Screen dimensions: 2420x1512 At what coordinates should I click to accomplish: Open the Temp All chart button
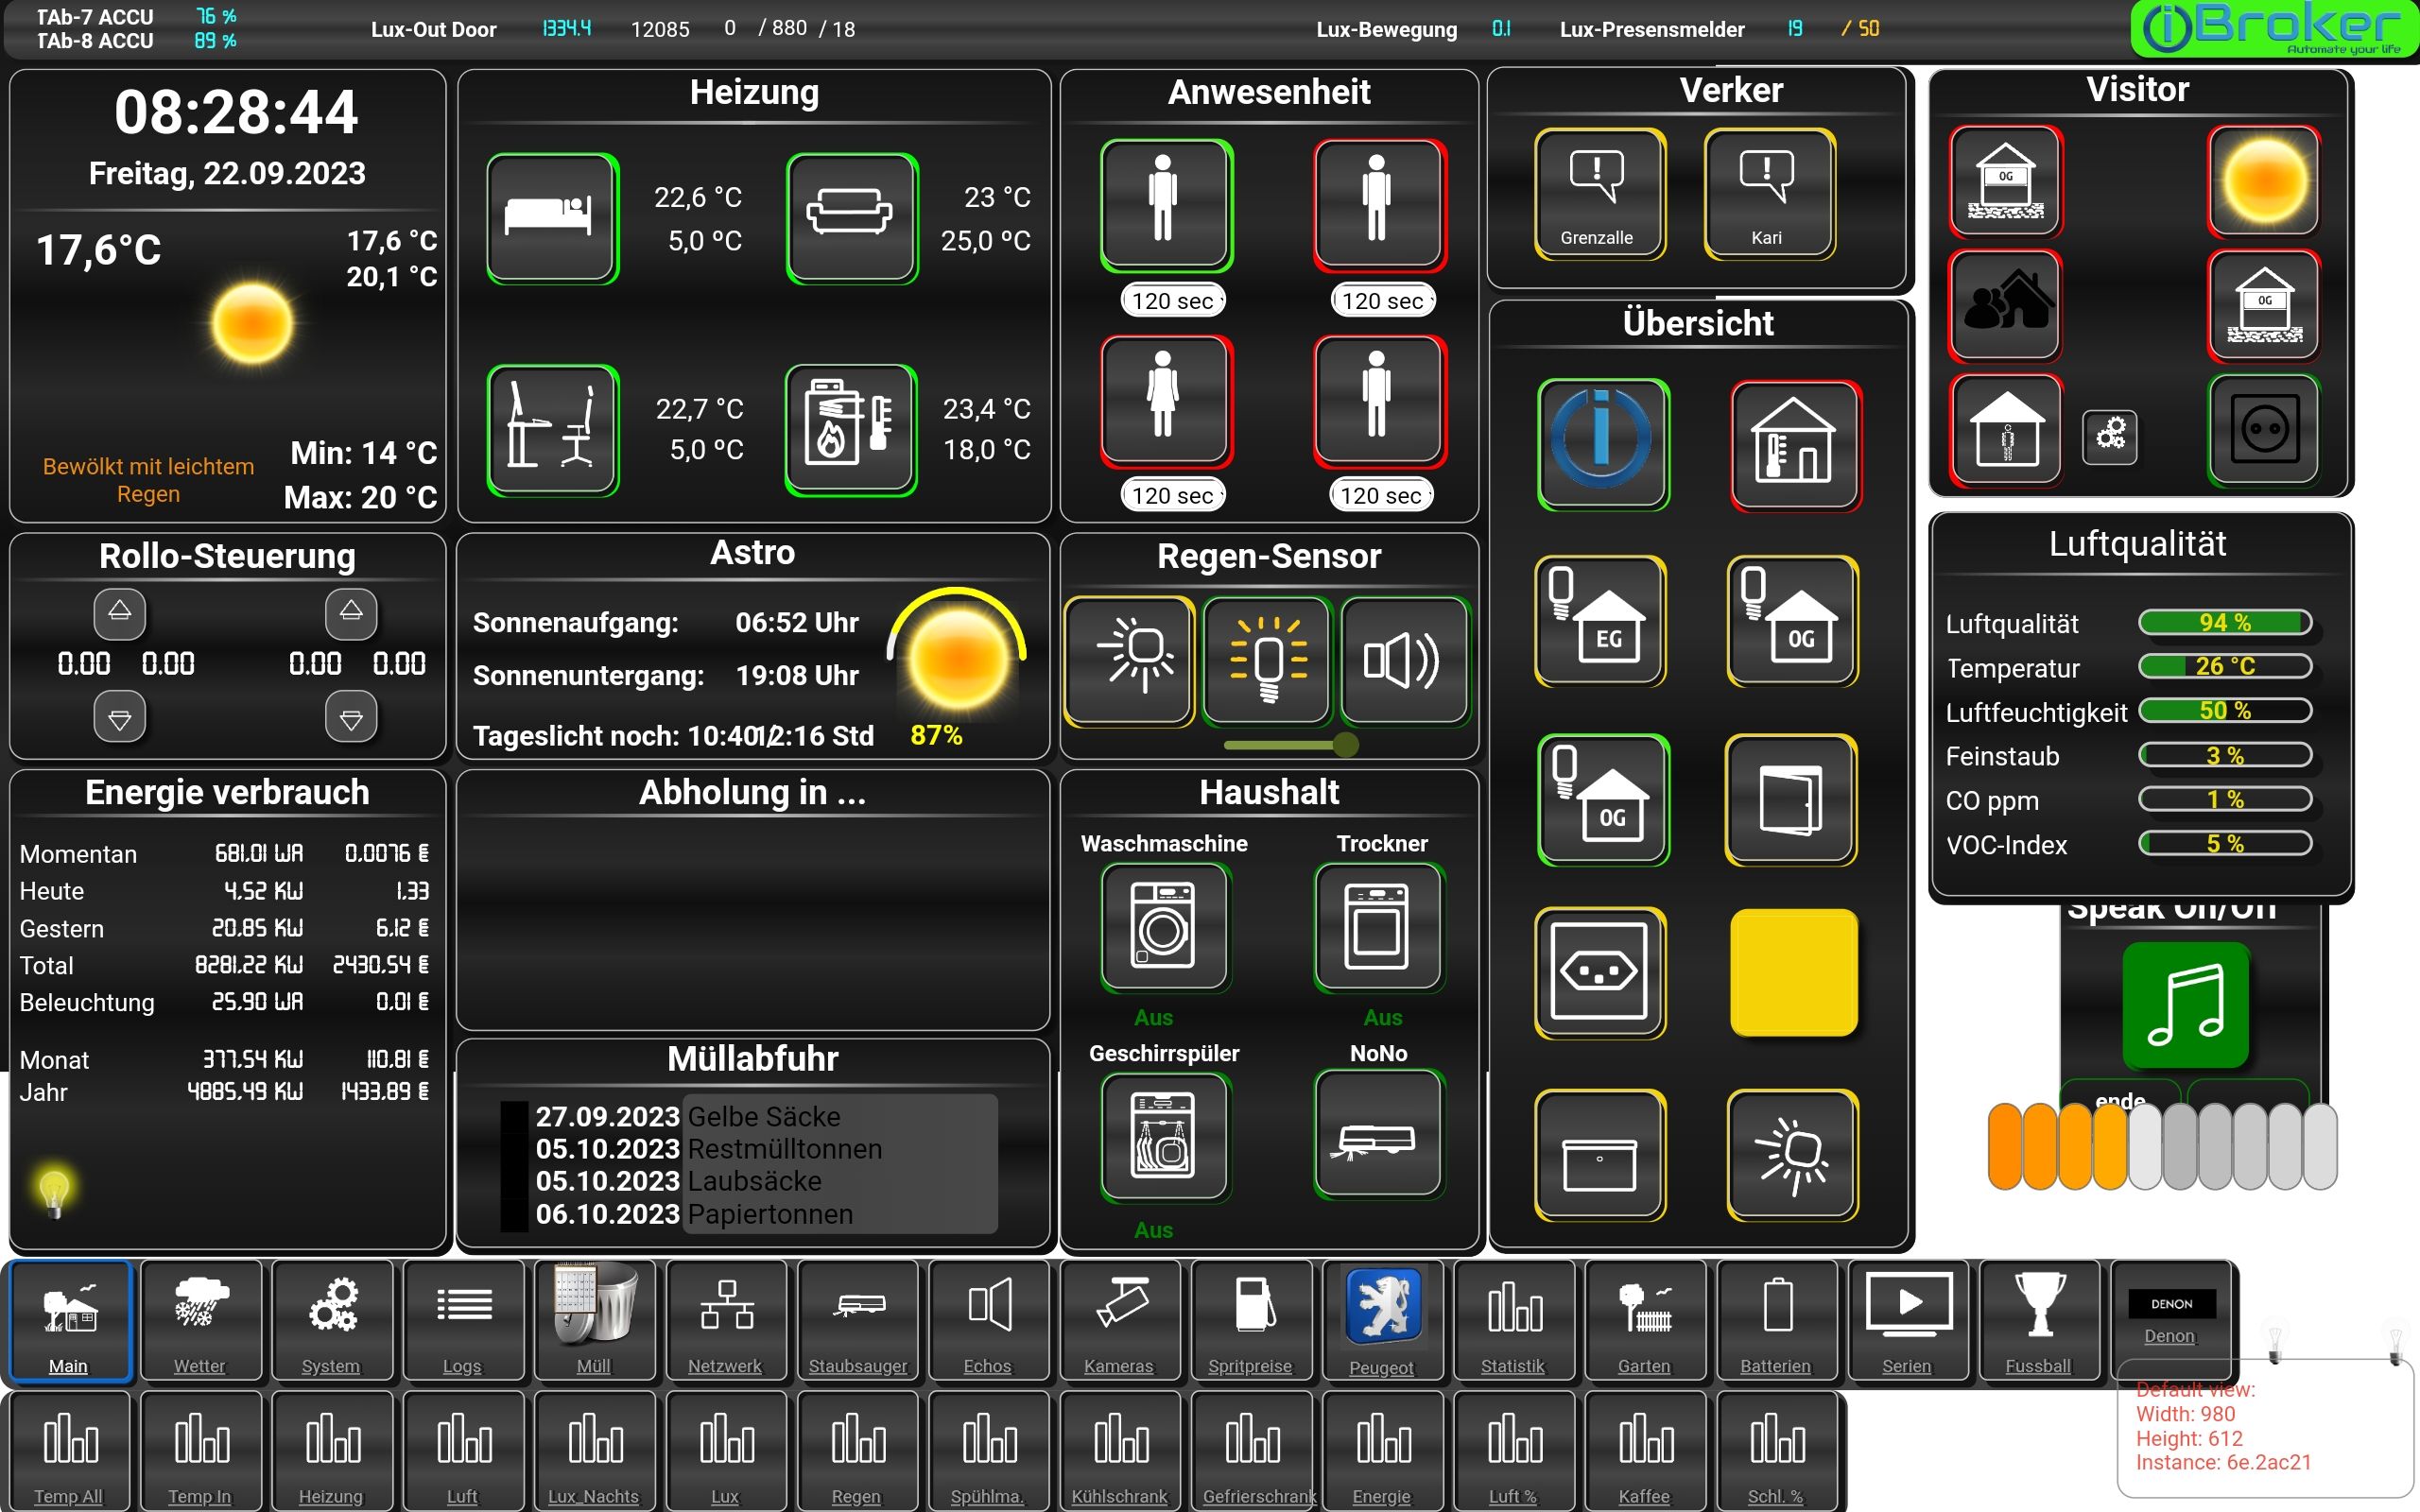tap(69, 1451)
